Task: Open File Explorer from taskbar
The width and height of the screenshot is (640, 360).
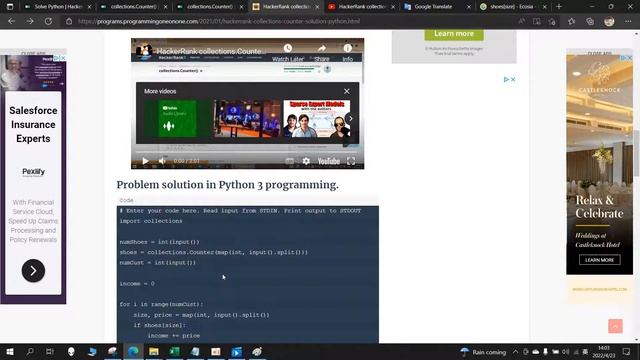Action: click(x=154, y=351)
